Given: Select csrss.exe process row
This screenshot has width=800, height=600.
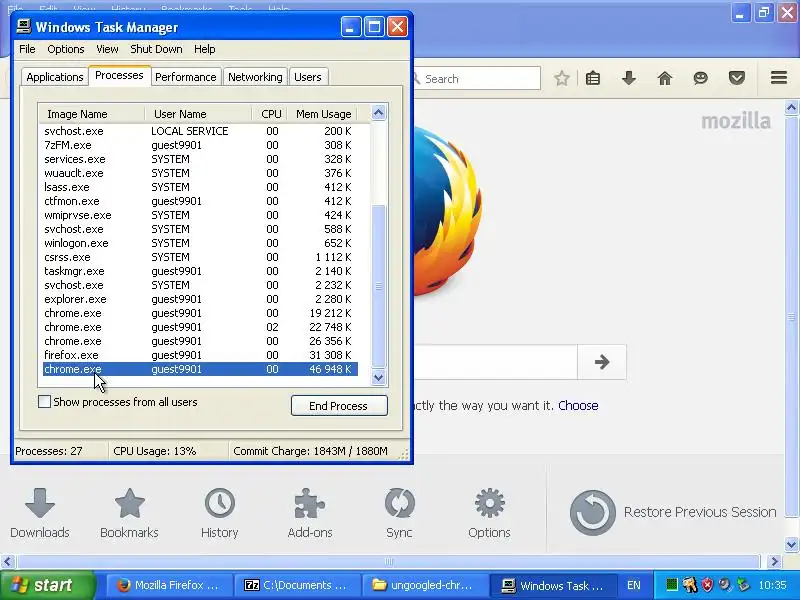Looking at the screenshot, I should pyautogui.click(x=200, y=257).
